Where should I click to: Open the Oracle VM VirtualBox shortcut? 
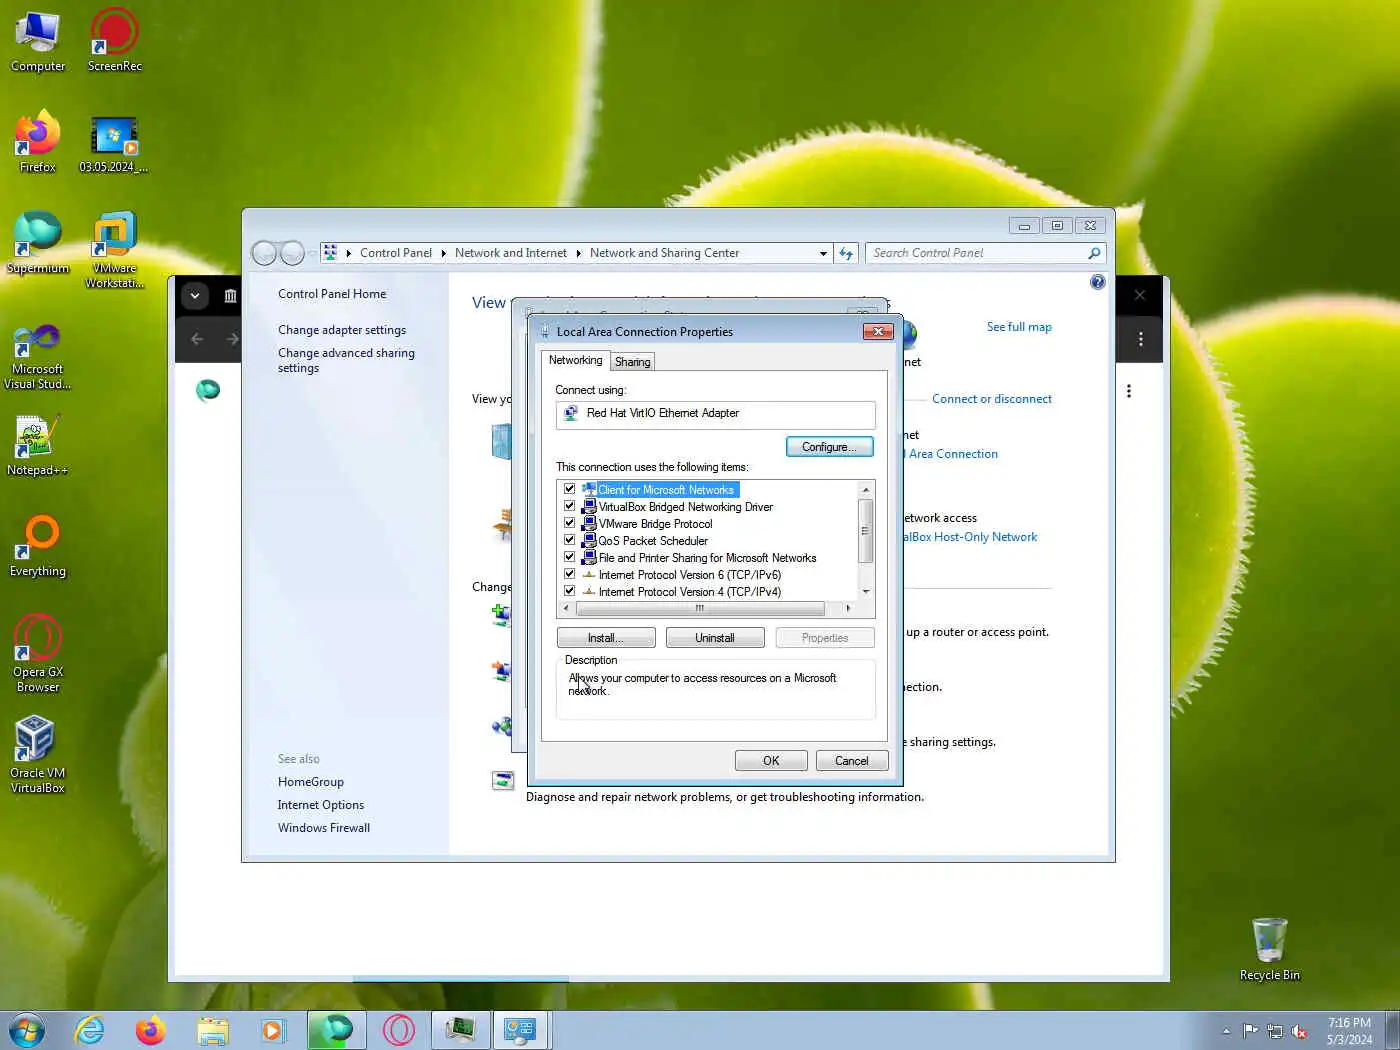(x=38, y=754)
